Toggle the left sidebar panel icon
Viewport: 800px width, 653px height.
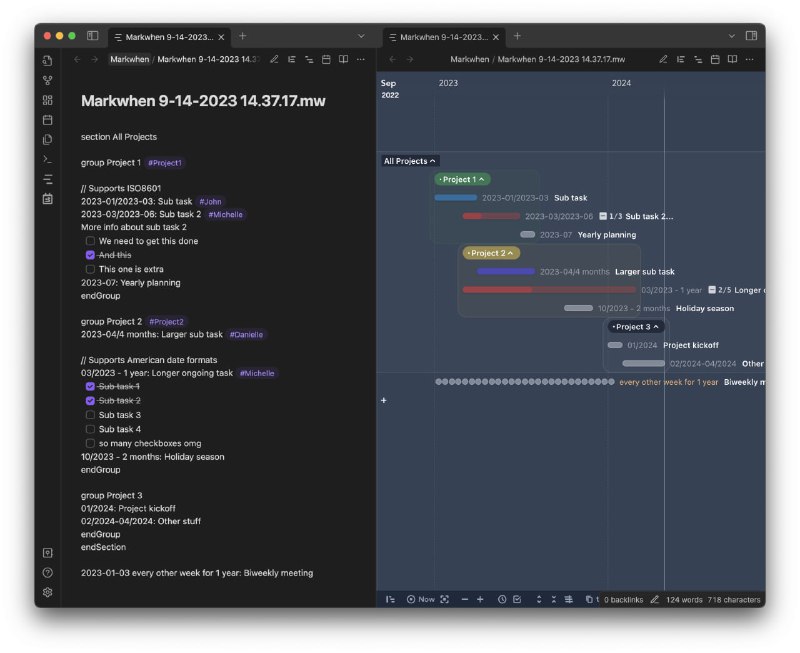pyautogui.click(x=92, y=36)
